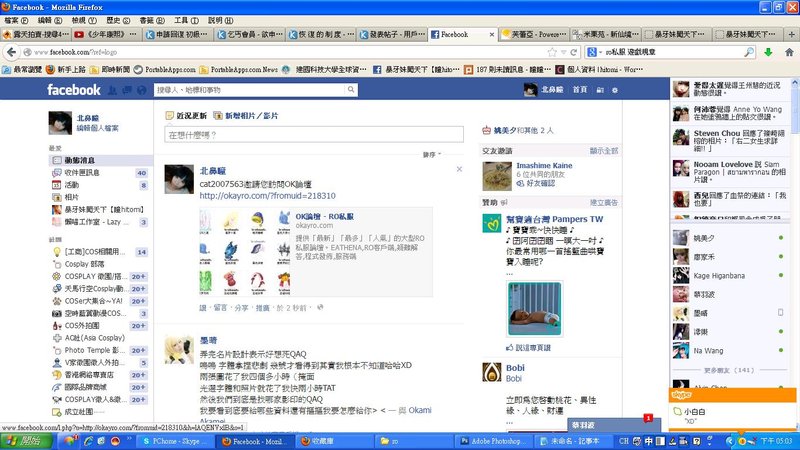The height and width of the screenshot is (450, 800).
Task: Open the downloads green arrow icon
Action: [x=768, y=52]
